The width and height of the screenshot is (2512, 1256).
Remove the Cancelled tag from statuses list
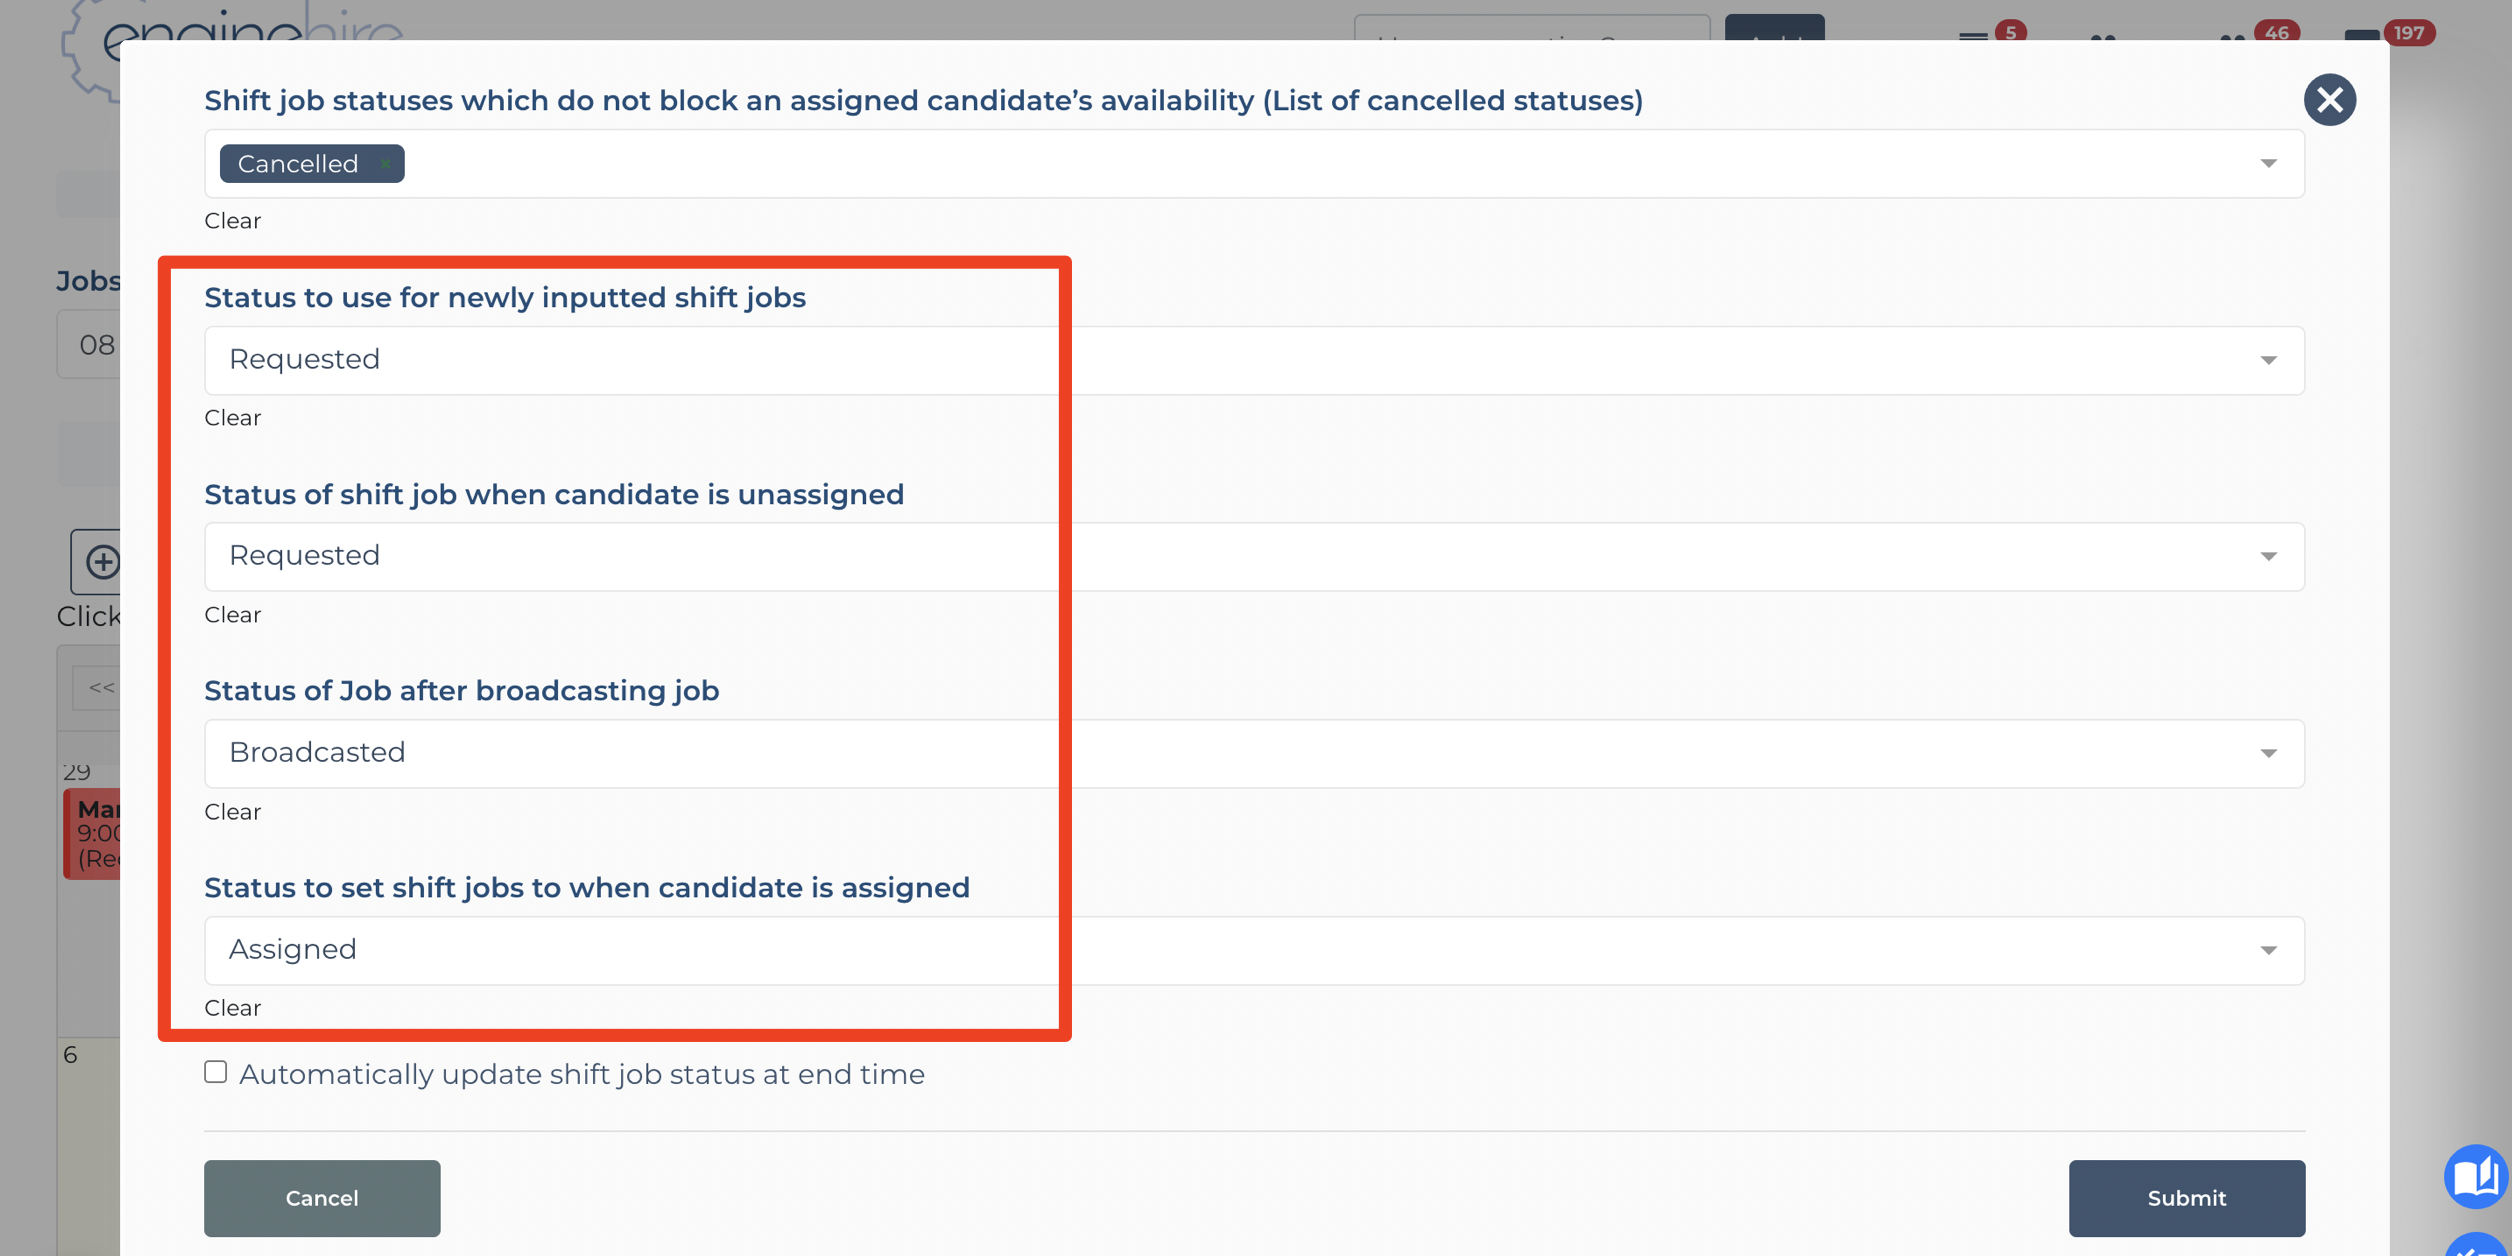(x=385, y=164)
